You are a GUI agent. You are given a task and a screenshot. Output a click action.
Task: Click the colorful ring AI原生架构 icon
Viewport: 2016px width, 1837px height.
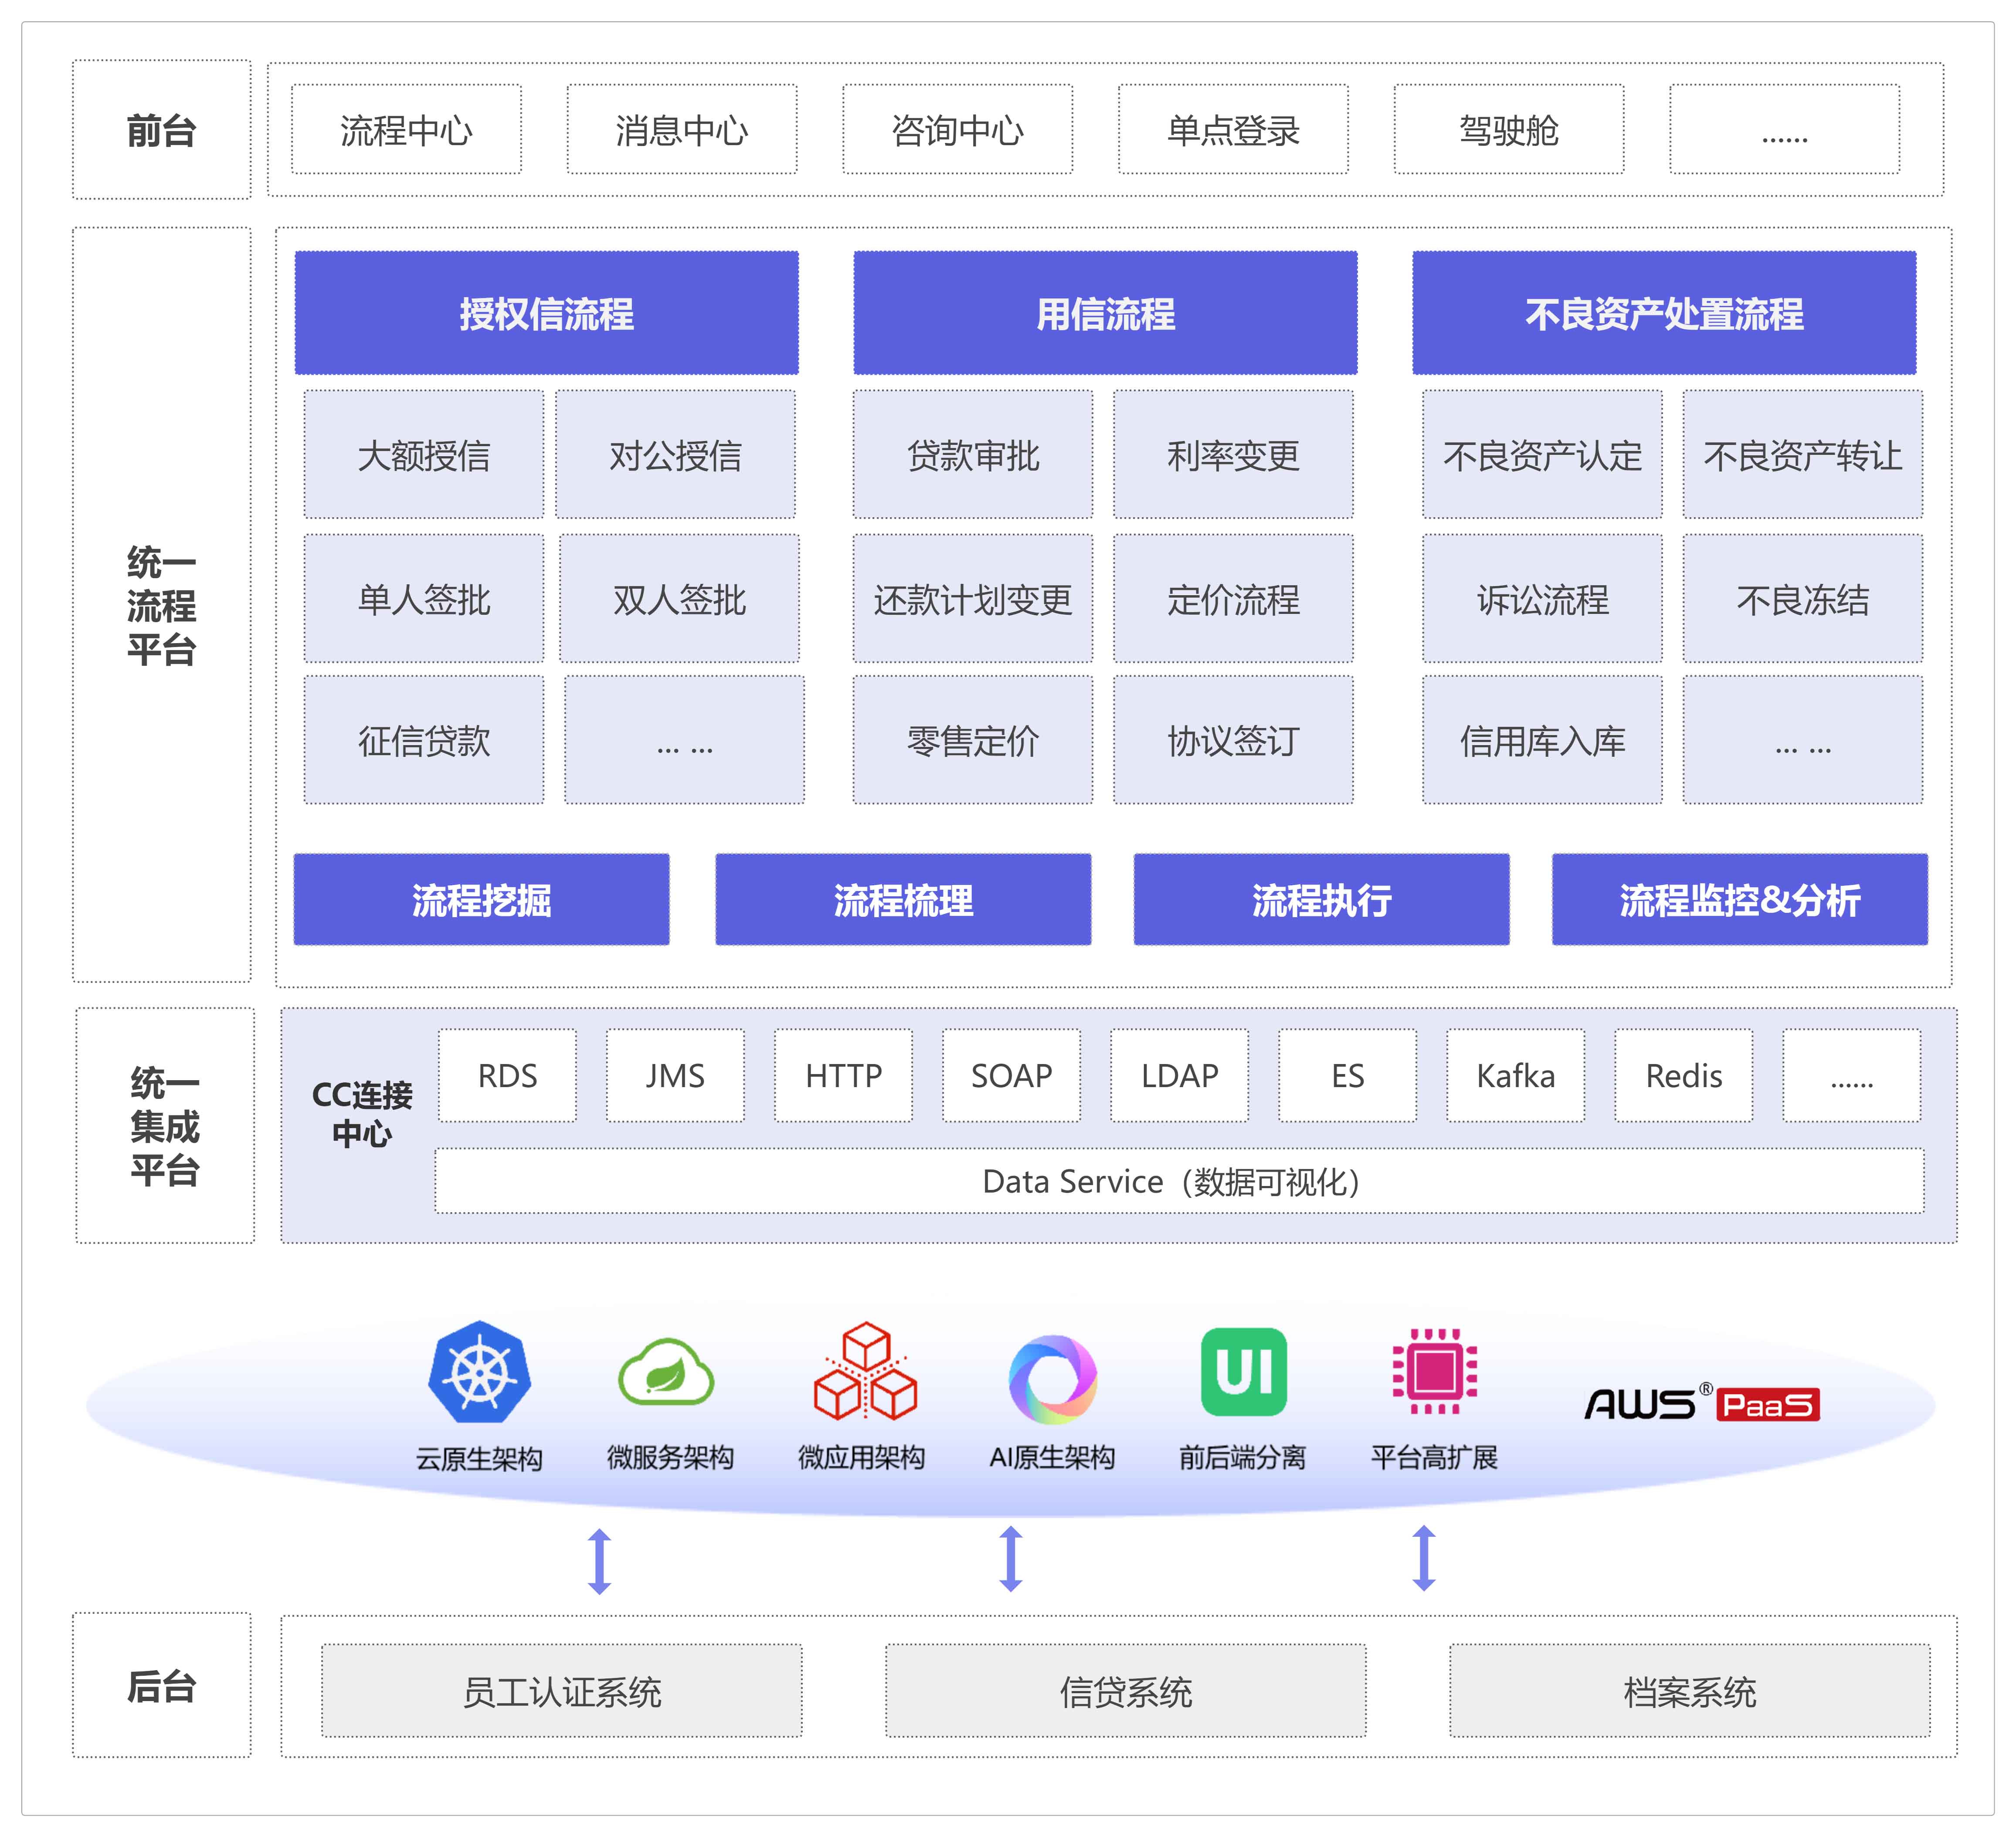click(1052, 1379)
